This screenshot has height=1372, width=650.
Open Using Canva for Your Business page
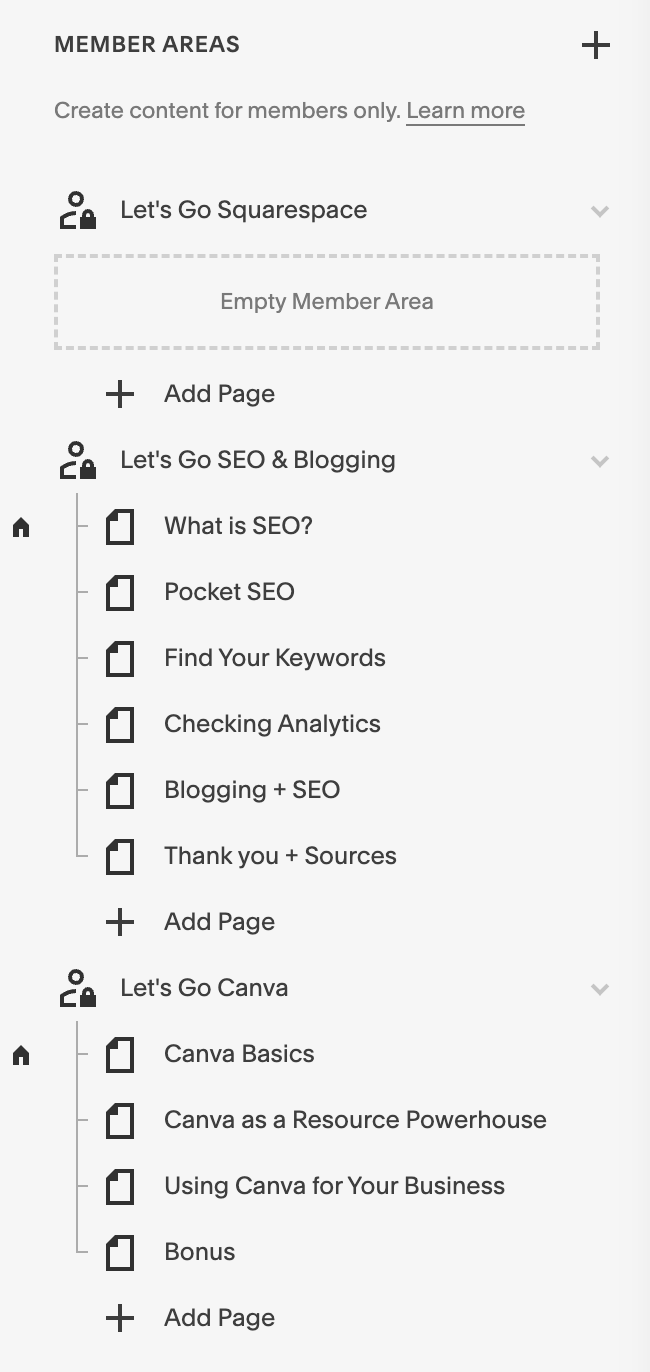pyautogui.click(x=334, y=1186)
